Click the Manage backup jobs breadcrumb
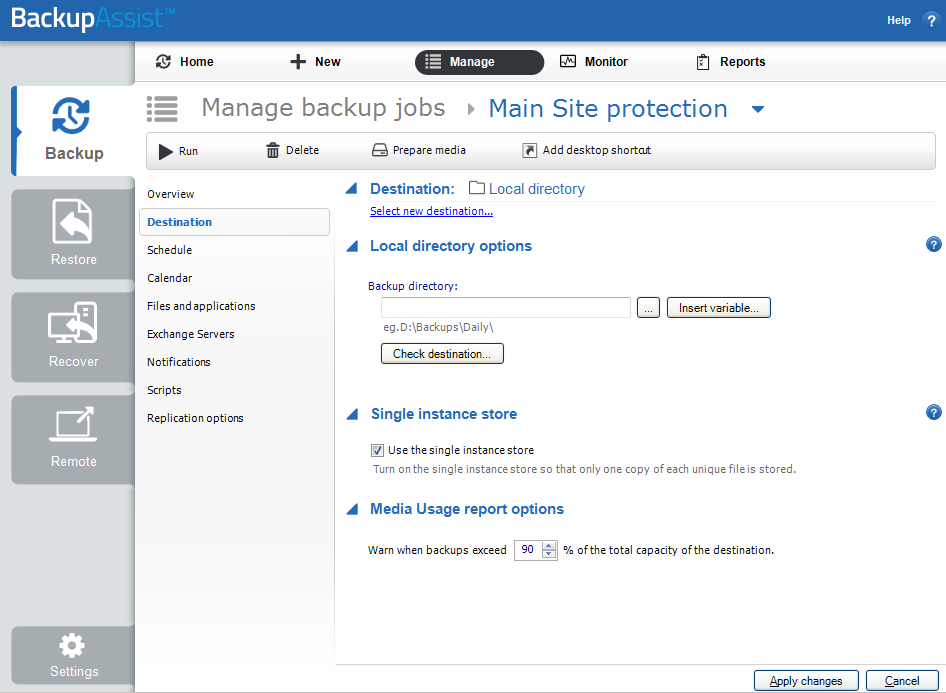Viewport: 946px width, 693px height. (x=323, y=108)
